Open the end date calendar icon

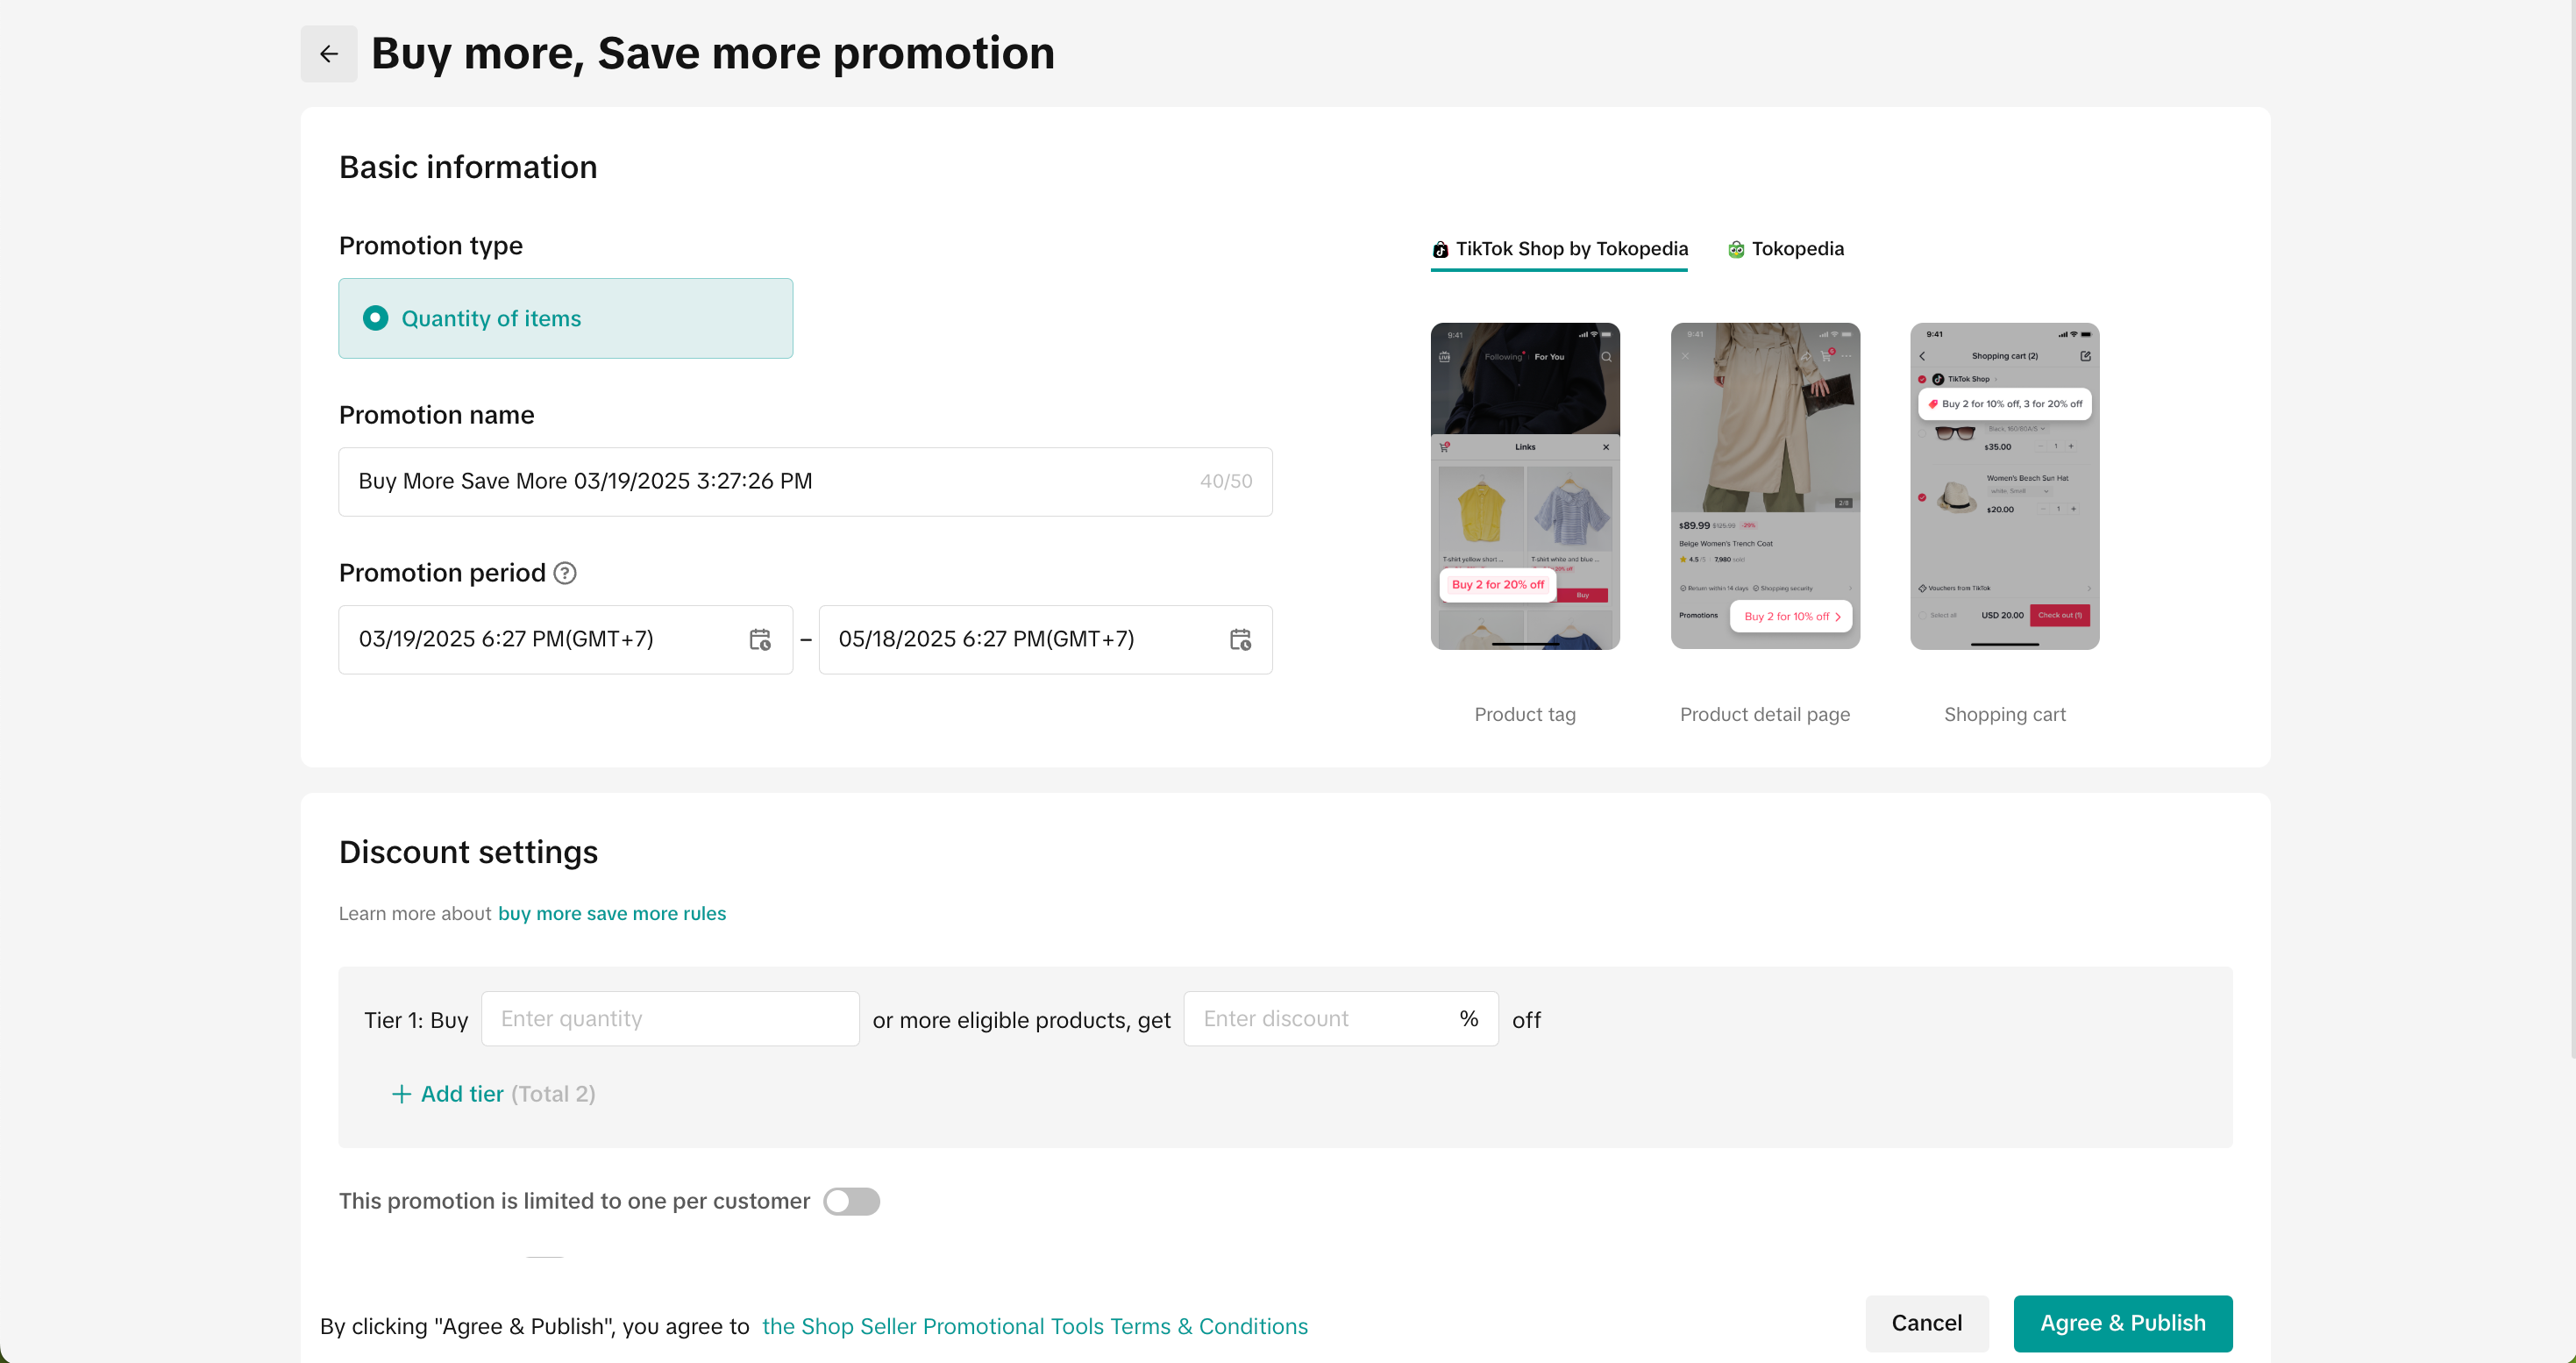coord(1240,640)
